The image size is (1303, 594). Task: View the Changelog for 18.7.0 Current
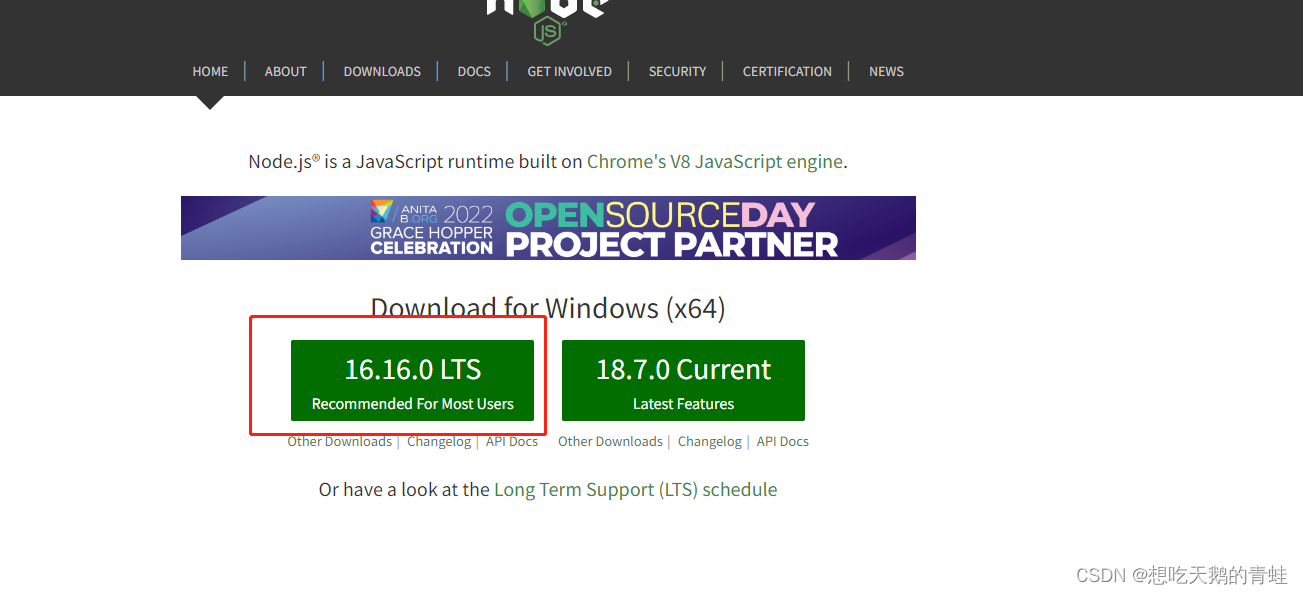710,441
